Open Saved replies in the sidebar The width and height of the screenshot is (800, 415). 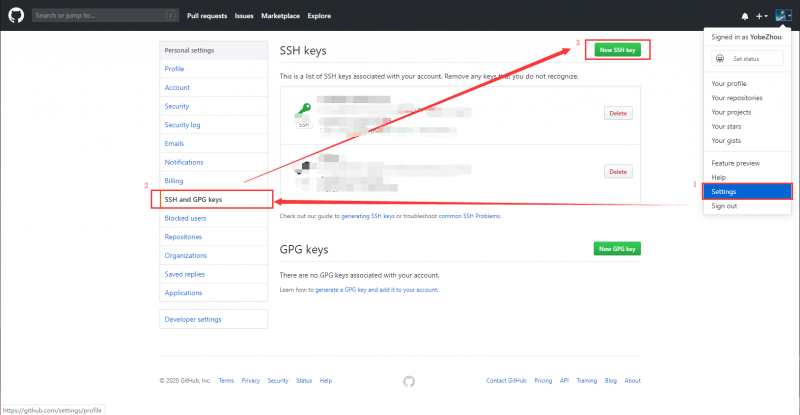[213, 274]
